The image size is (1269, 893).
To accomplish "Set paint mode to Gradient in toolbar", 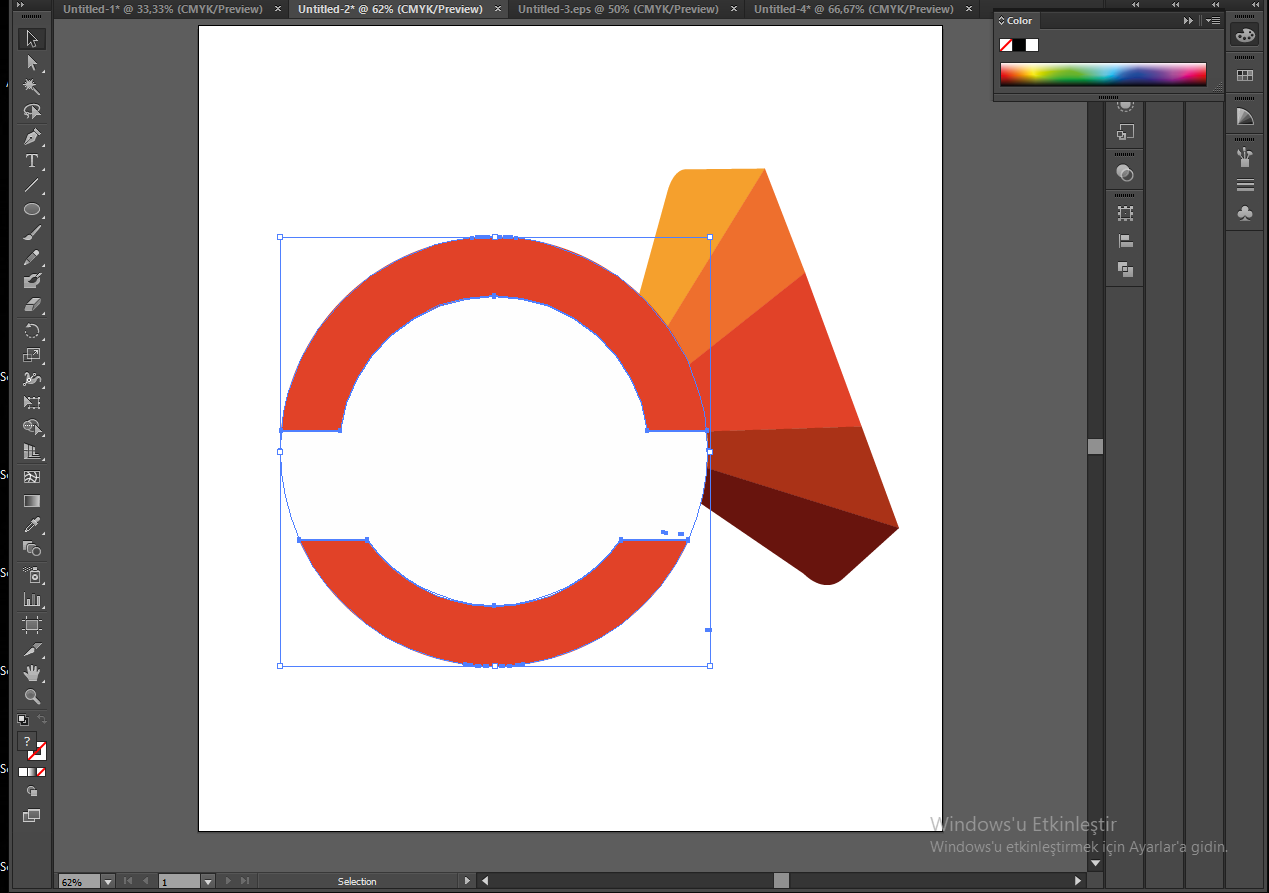I will [32, 772].
